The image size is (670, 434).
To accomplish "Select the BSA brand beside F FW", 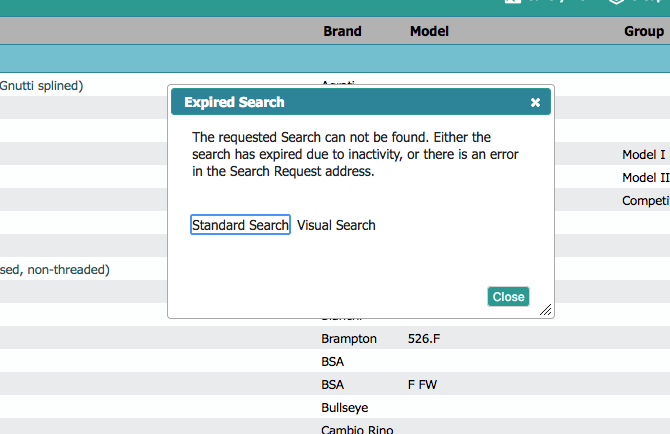I will click(333, 385).
